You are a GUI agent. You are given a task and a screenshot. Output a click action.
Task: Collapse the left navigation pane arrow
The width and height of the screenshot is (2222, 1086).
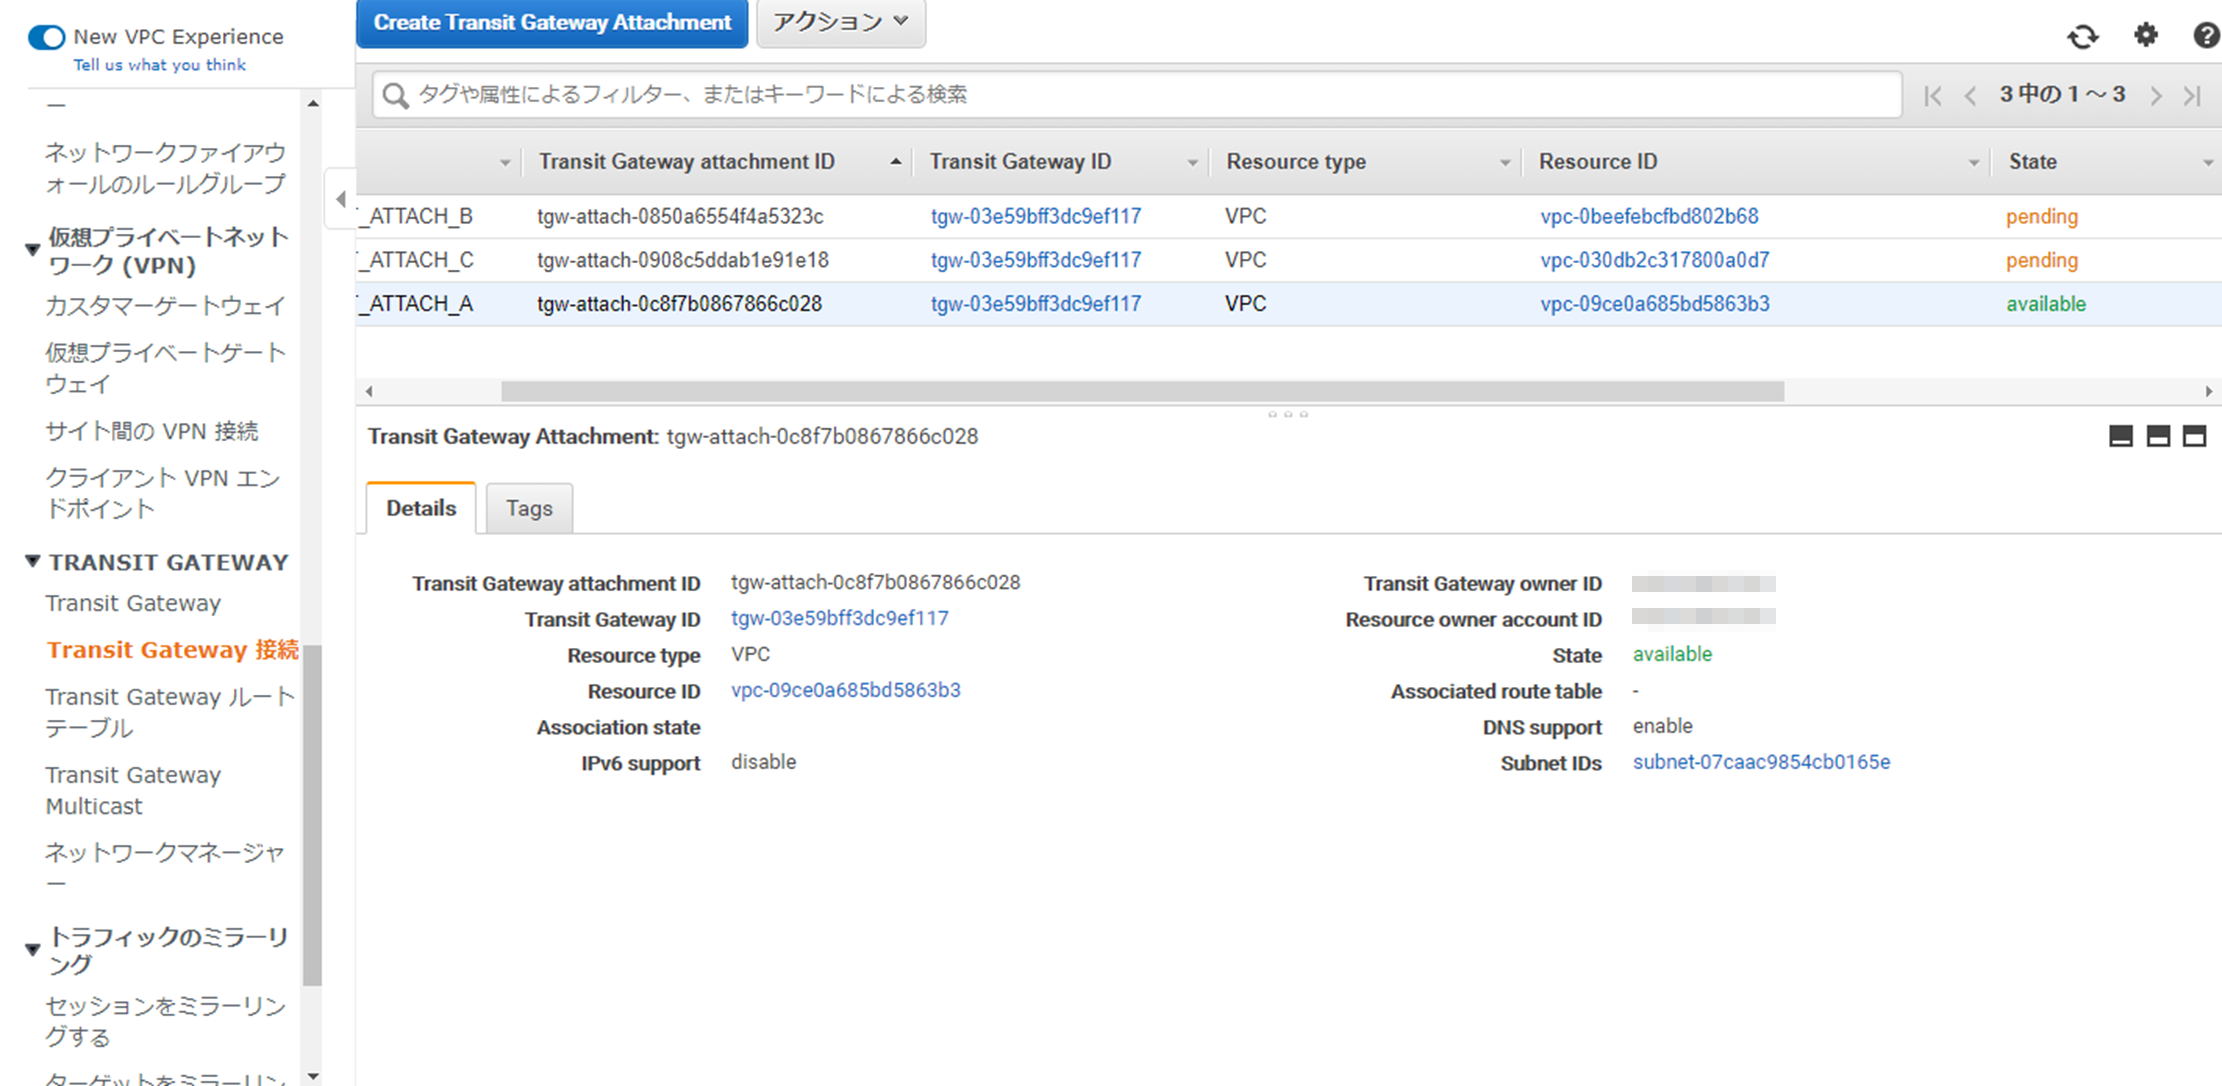(x=341, y=199)
